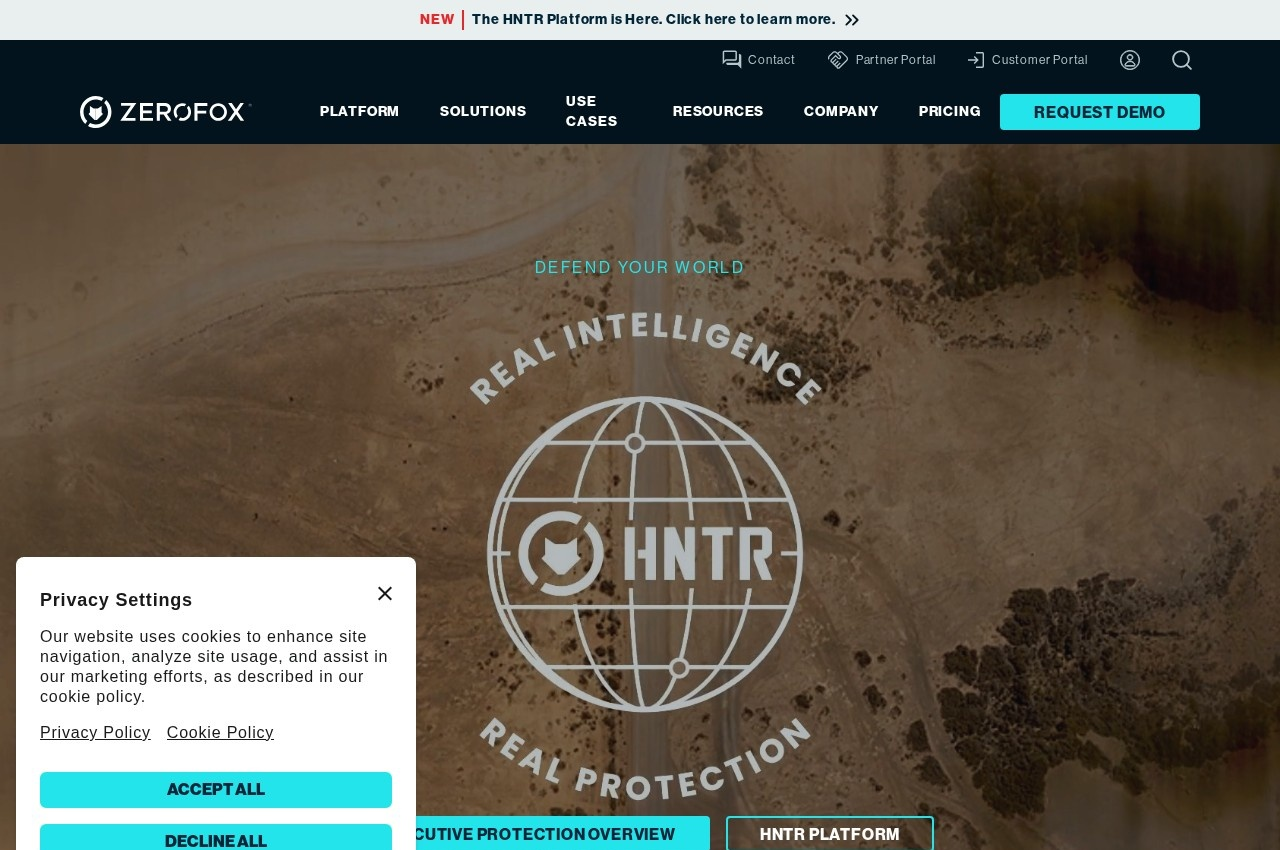The width and height of the screenshot is (1280, 850).
Task: Click the HNTR globe emblem image
Action: (645, 554)
